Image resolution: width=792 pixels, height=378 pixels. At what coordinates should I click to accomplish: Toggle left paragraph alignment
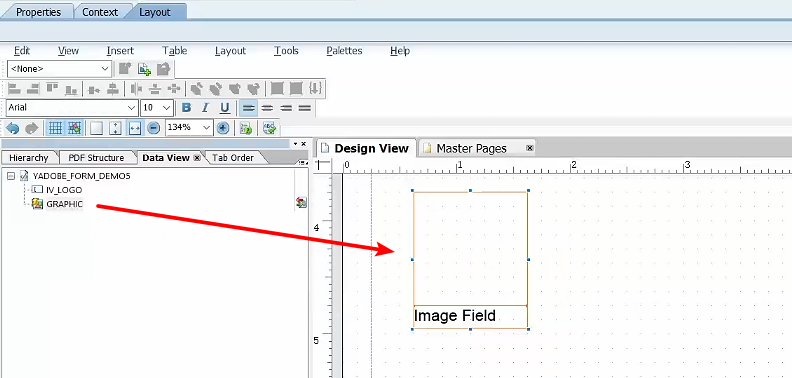(x=248, y=108)
